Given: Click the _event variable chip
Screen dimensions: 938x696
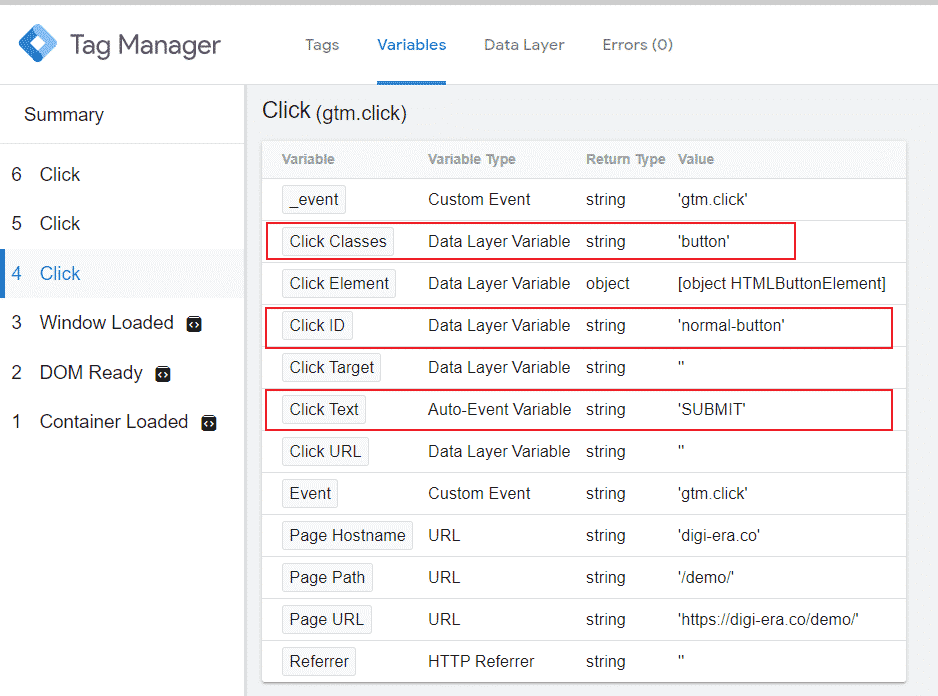Looking at the screenshot, I should pos(313,199).
